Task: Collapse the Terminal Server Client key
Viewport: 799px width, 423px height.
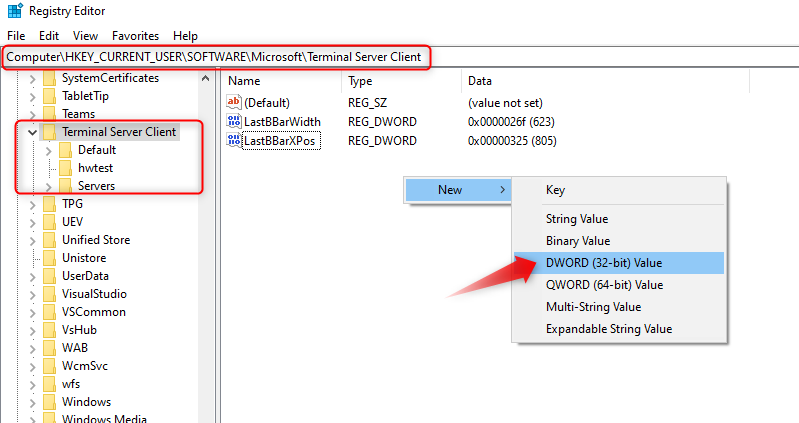Action: coord(33,133)
